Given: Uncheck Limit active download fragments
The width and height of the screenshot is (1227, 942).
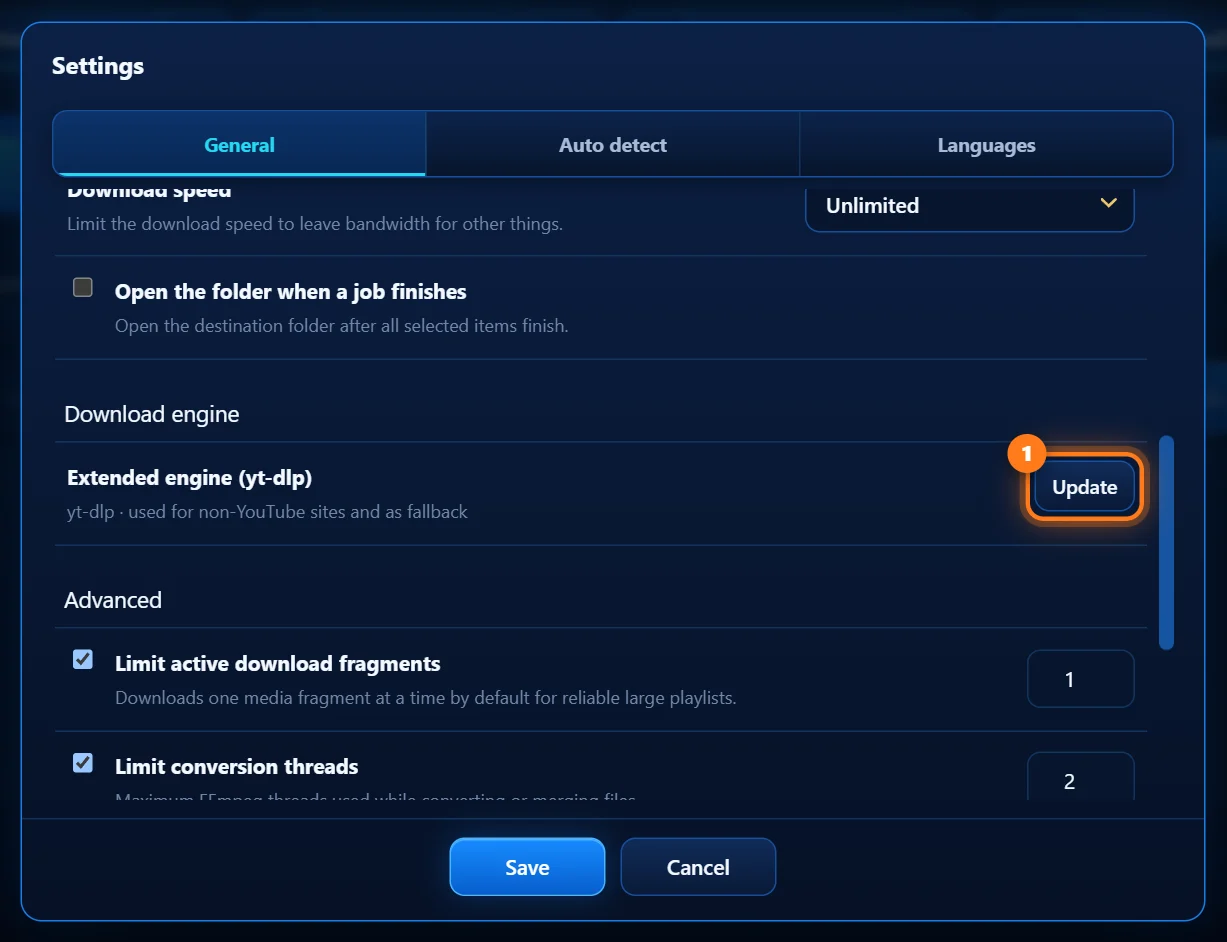Looking at the screenshot, I should pyautogui.click(x=83, y=660).
